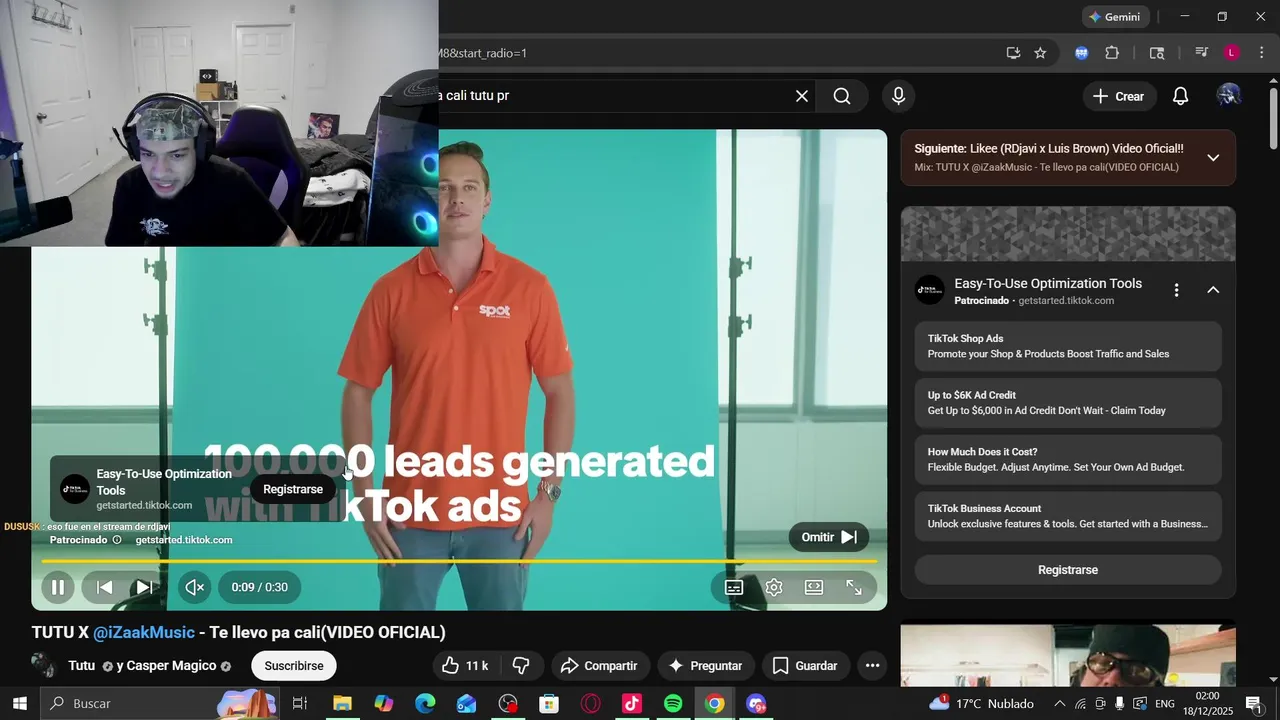Enter fullscreen with the player's fullscreen icon
Screen dimensions: 1280x720
point(854,588)
